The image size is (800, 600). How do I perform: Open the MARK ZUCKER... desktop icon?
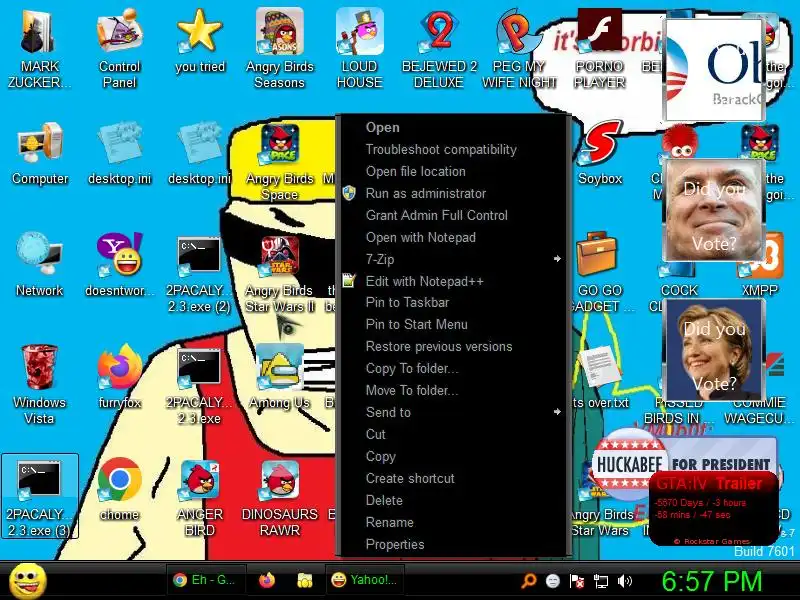tap(39, 49)
